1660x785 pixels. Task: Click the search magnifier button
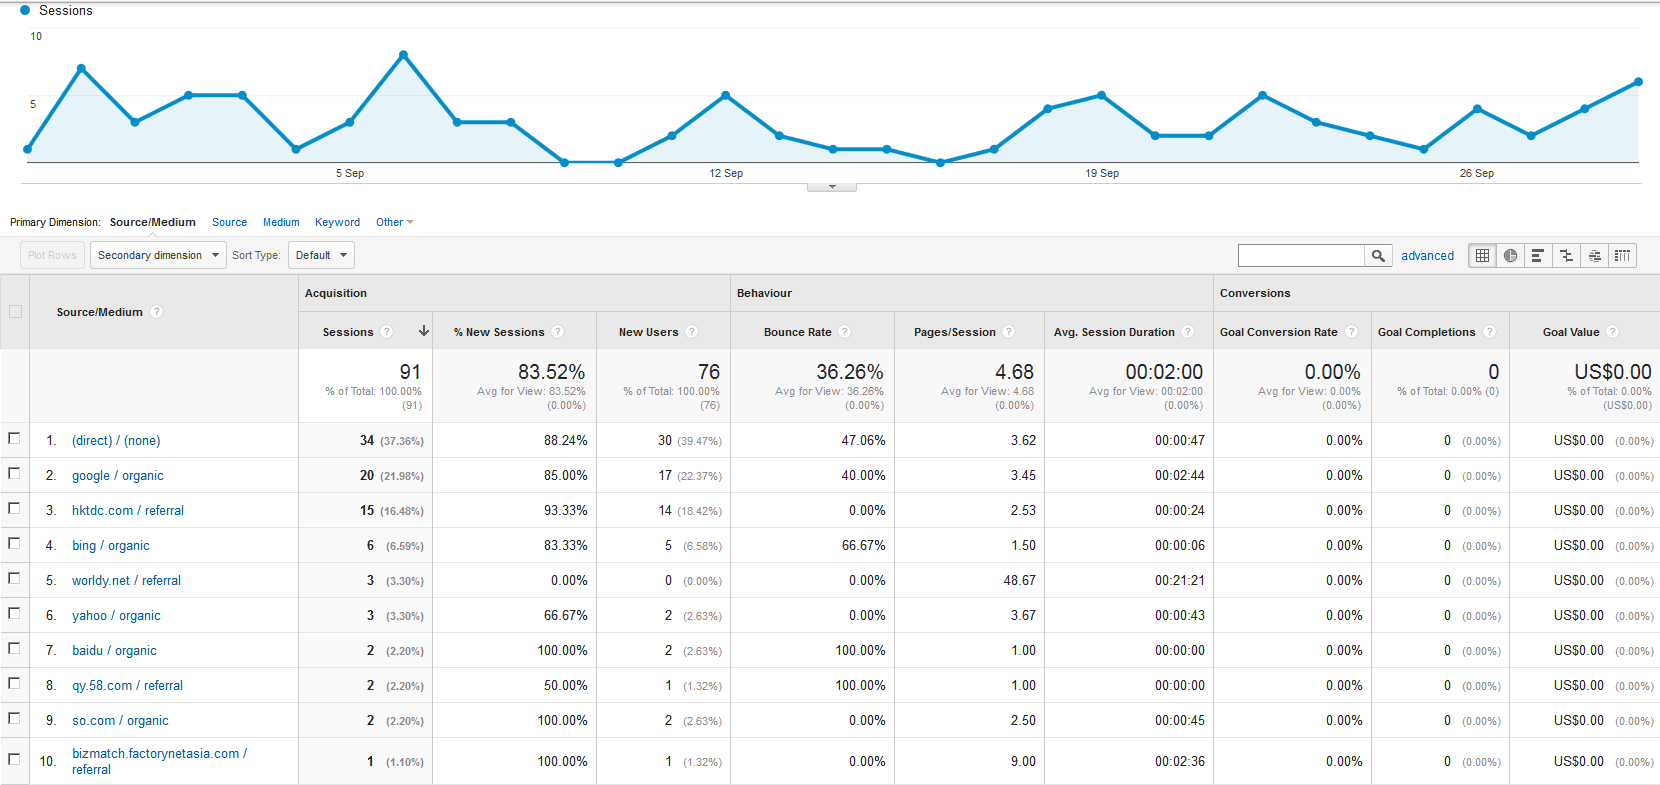(x=1378, y=256)
